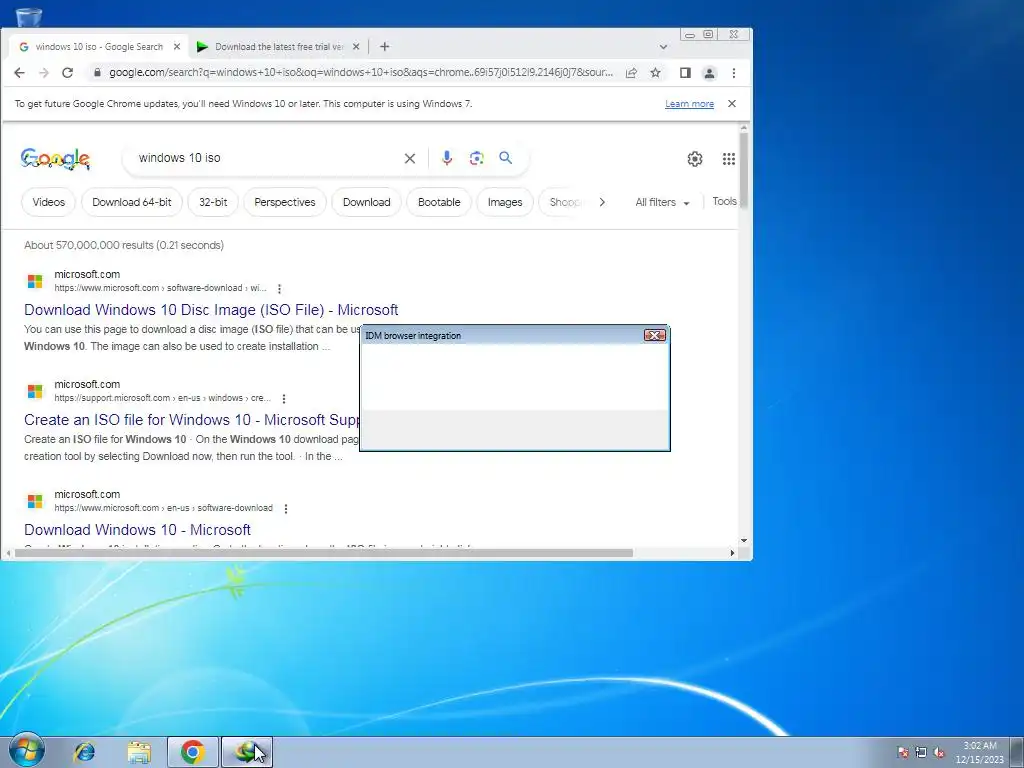Click into the Google search text field
1024x768 pixels.
point(264,158)
